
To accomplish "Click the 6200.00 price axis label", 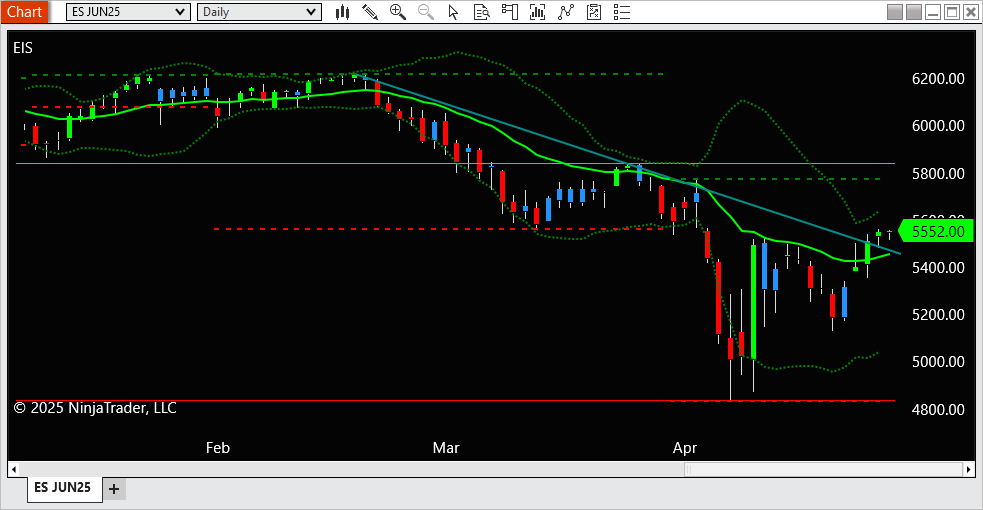I will pyautogui.click(x=938, y=78).
